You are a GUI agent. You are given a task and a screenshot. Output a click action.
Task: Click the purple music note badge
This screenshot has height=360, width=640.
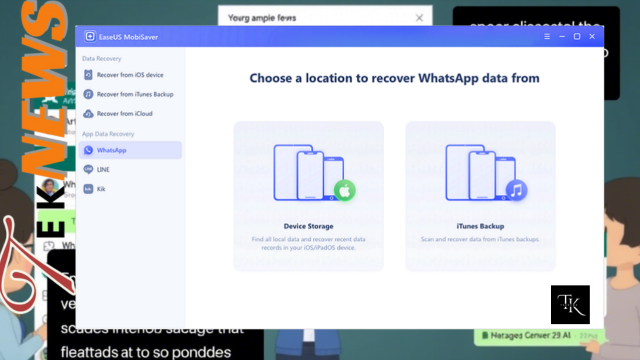click(x=517, y=191)
